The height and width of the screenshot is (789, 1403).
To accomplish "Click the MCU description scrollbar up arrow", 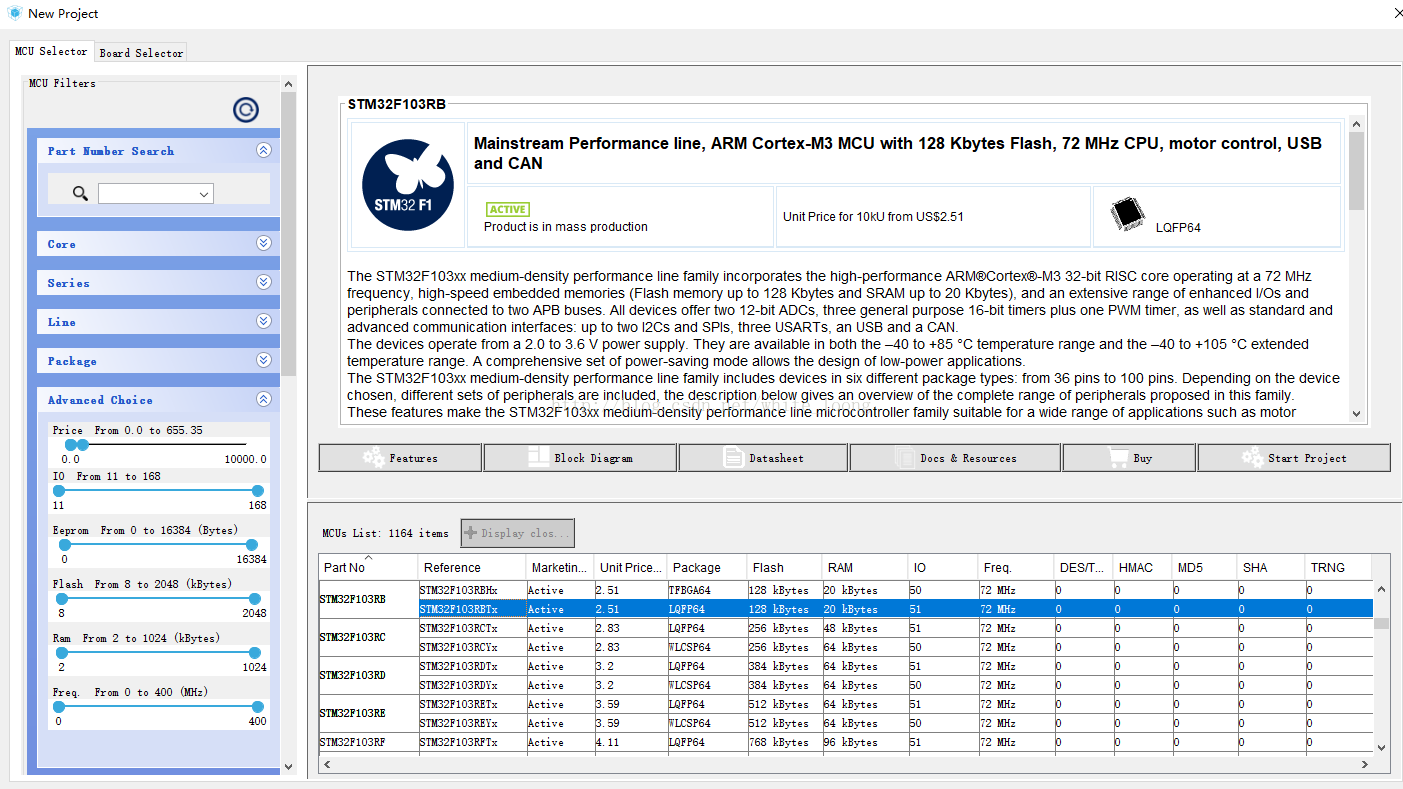I will coord(1356,124).
